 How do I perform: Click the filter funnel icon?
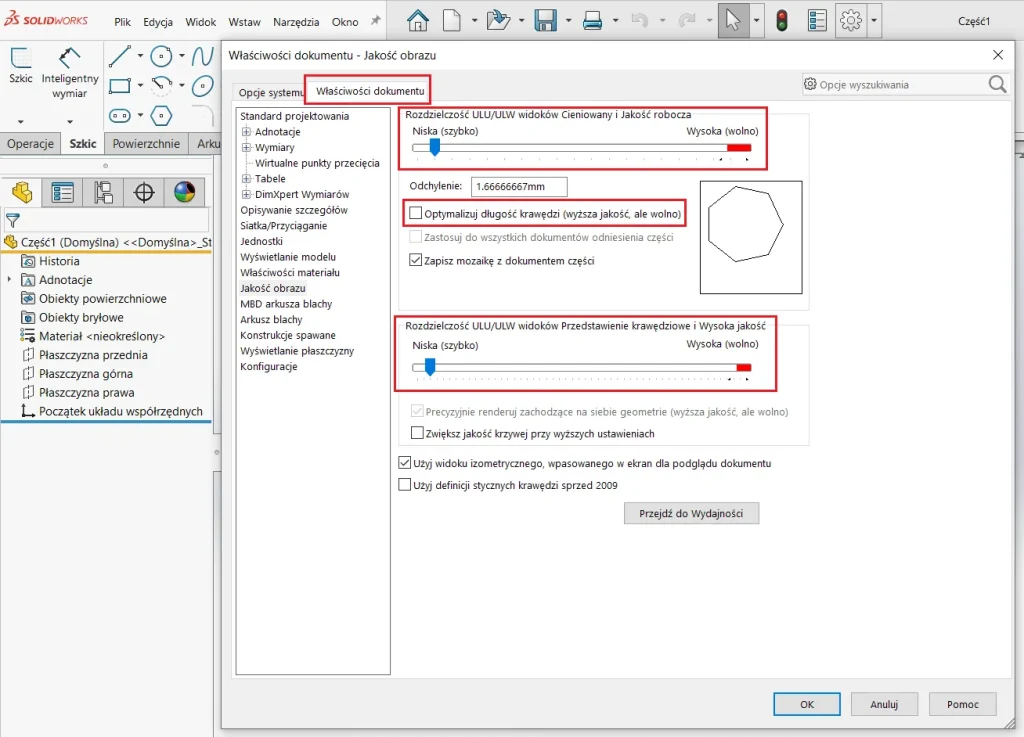point(12,220)
